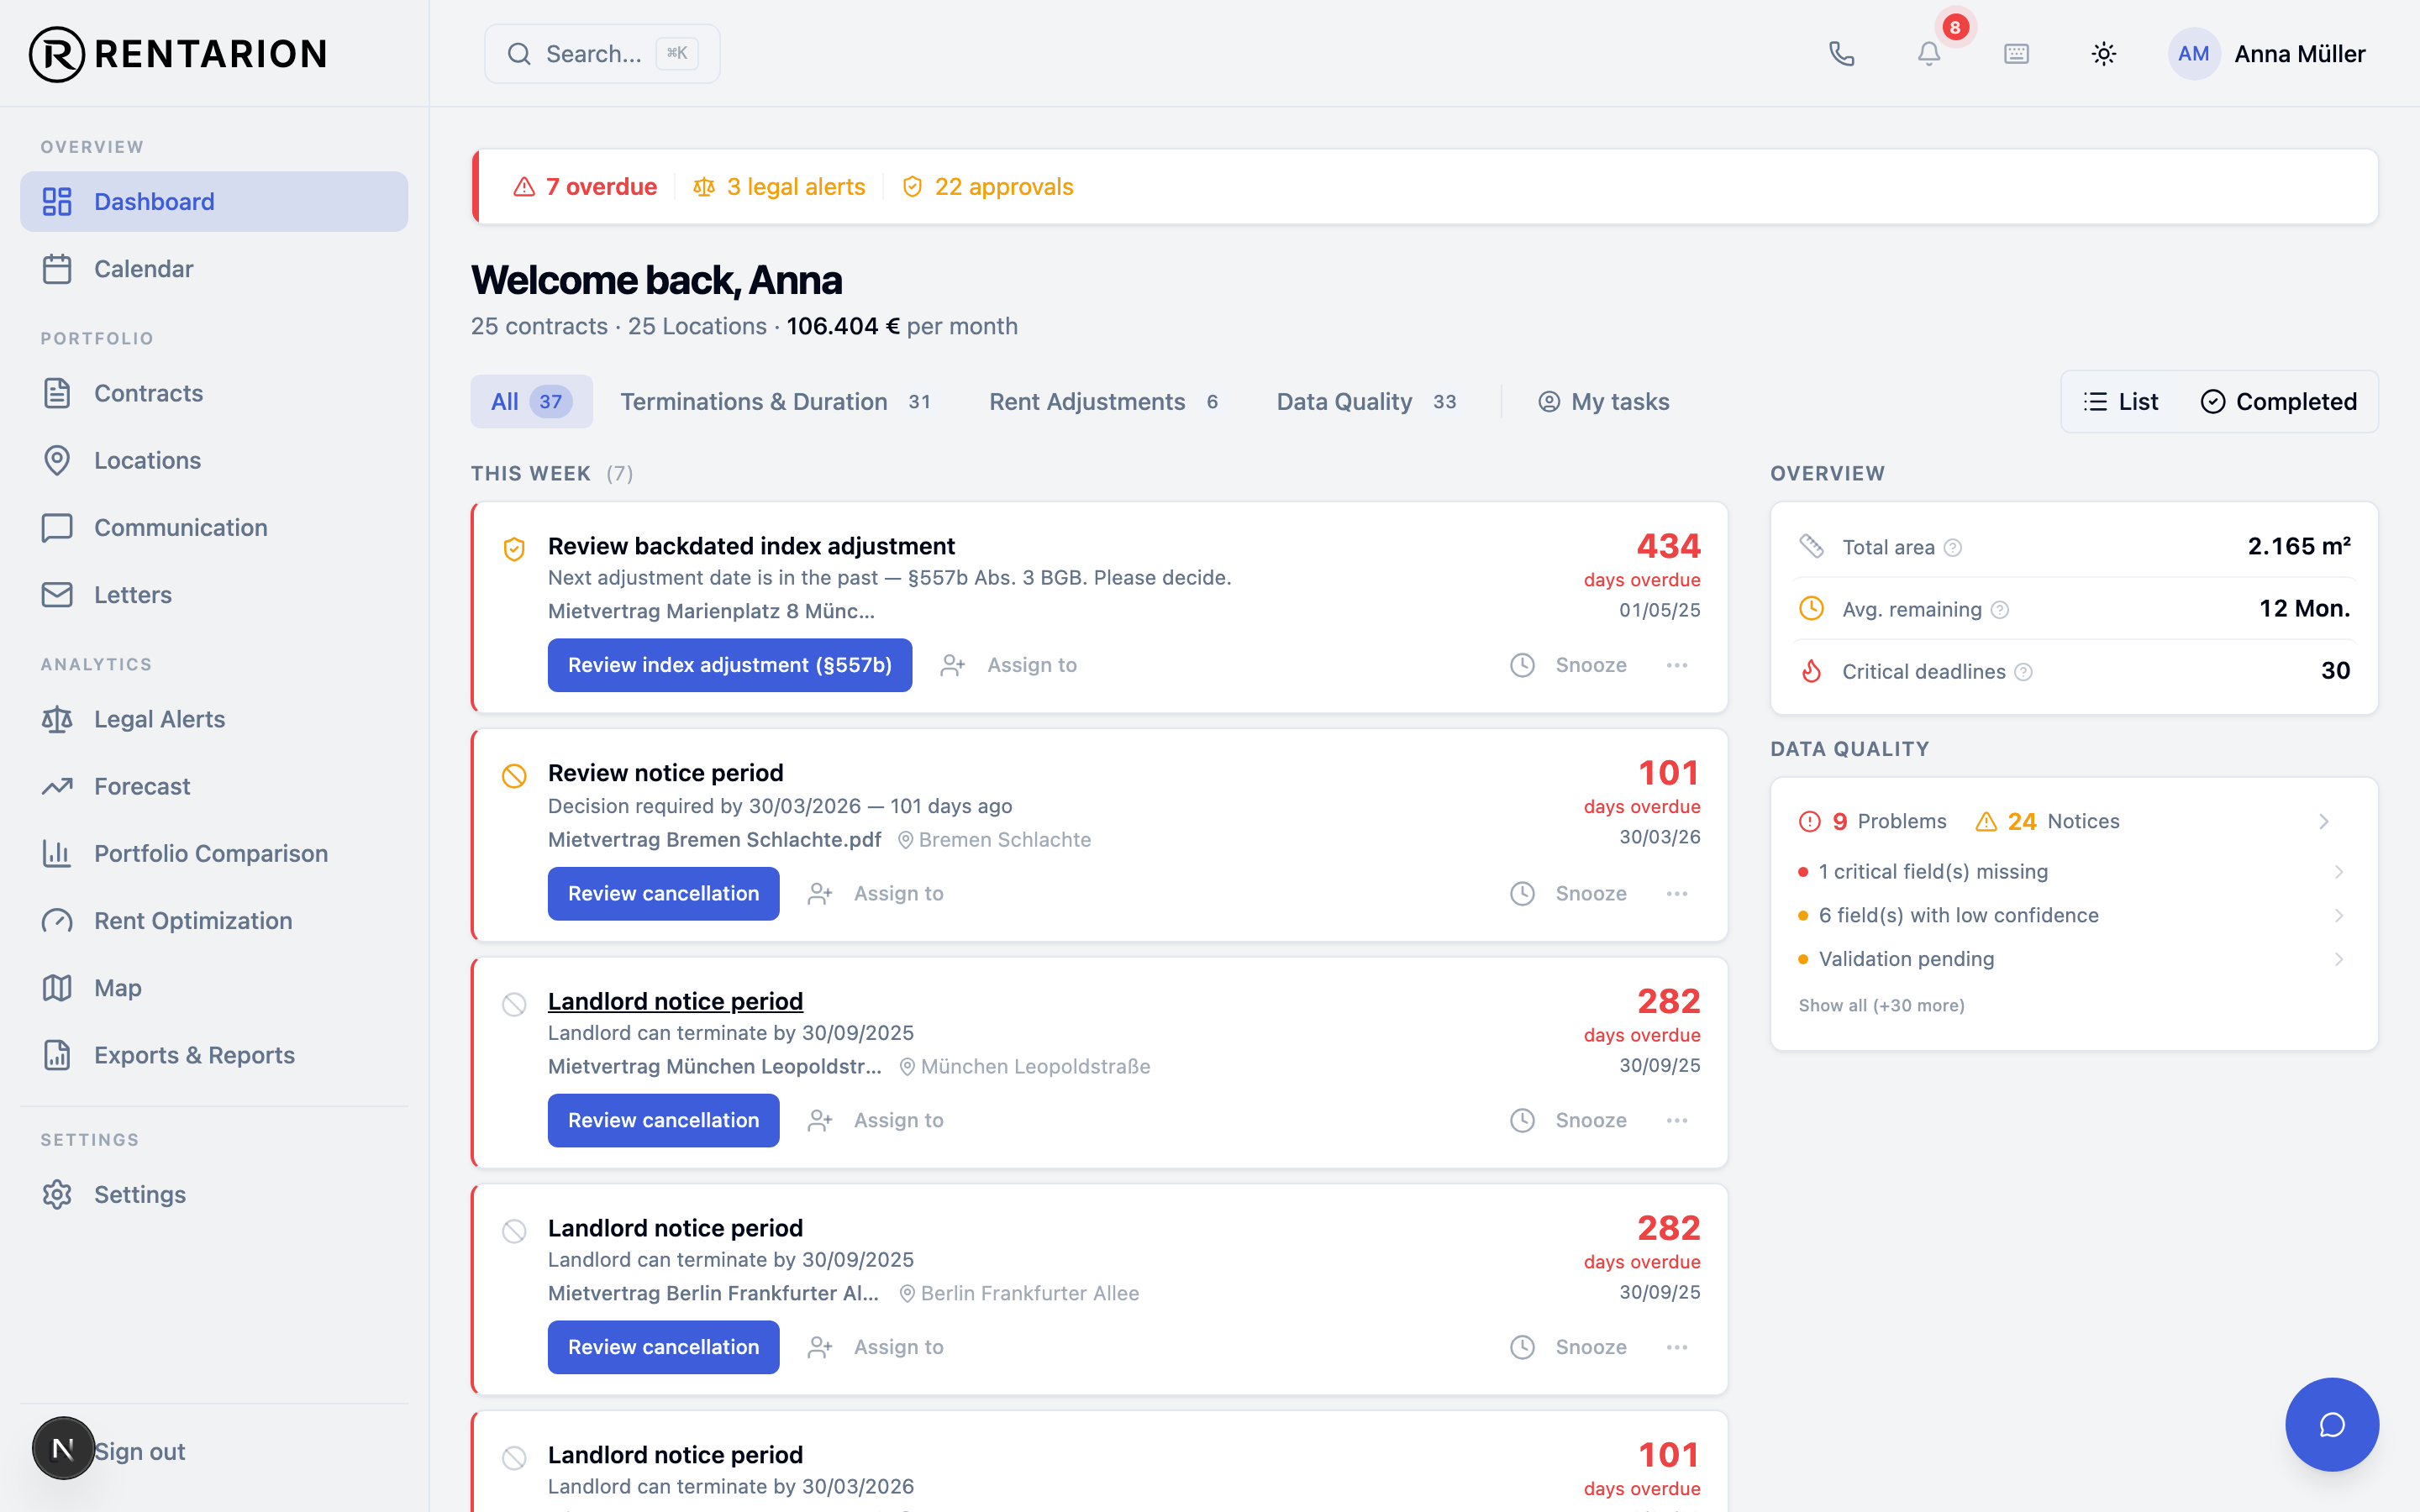Select the All 37 tab
The image size is (2420, 1512).
532,402
